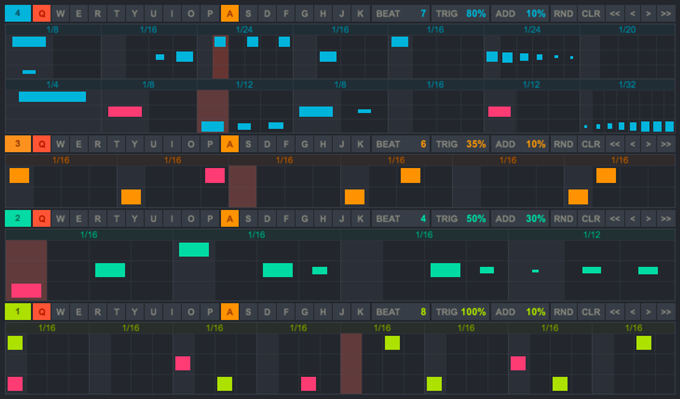Click CLR button in lane 4
Viewport: 680px width, 399px height.
[x=591, y=13]
